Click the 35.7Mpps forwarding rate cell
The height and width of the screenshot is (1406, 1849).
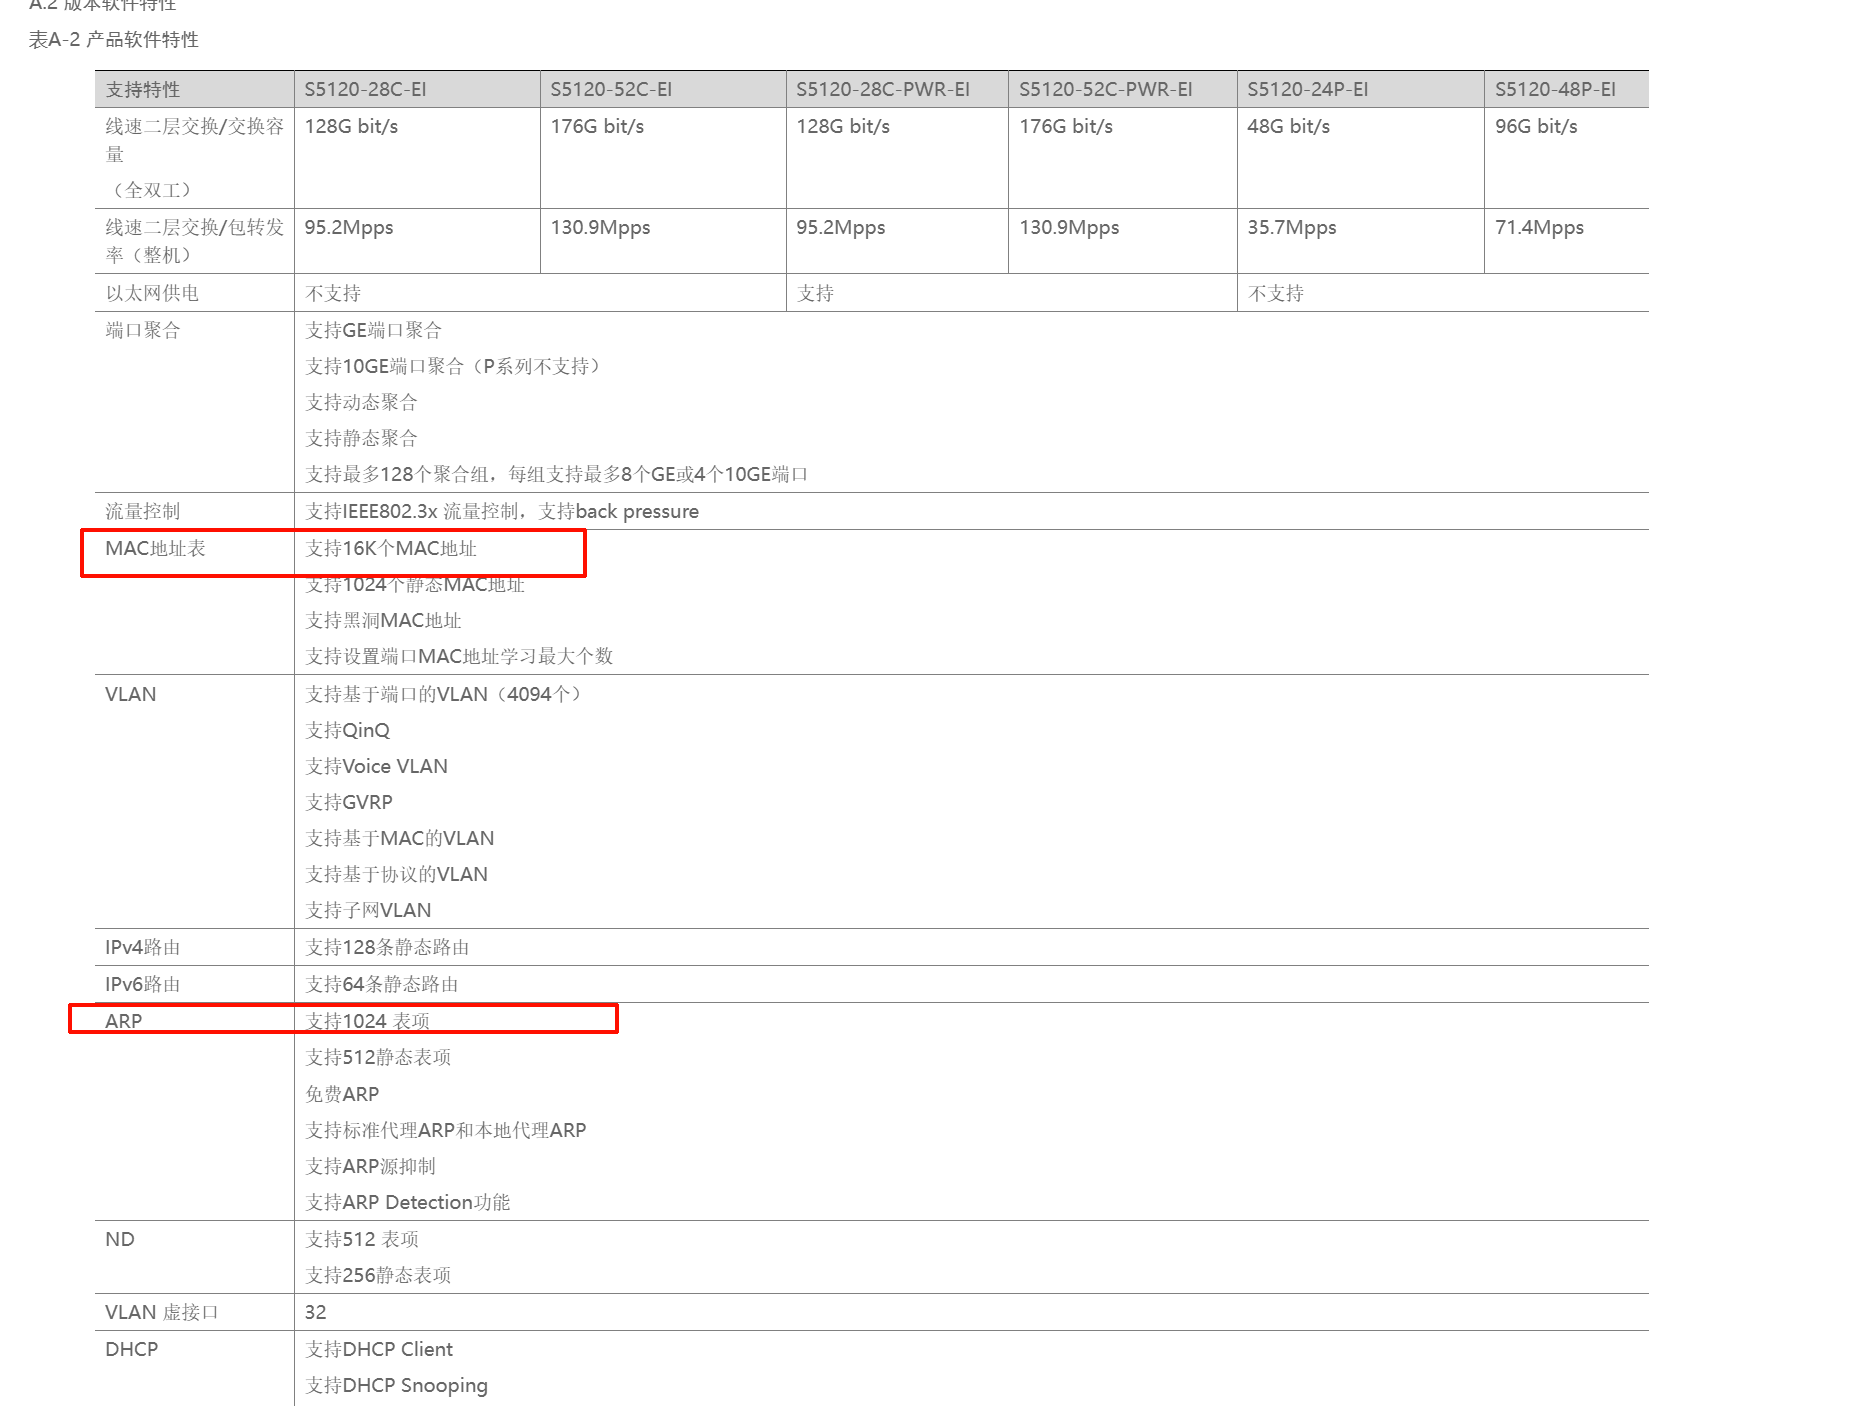[x=1292, y=227]
